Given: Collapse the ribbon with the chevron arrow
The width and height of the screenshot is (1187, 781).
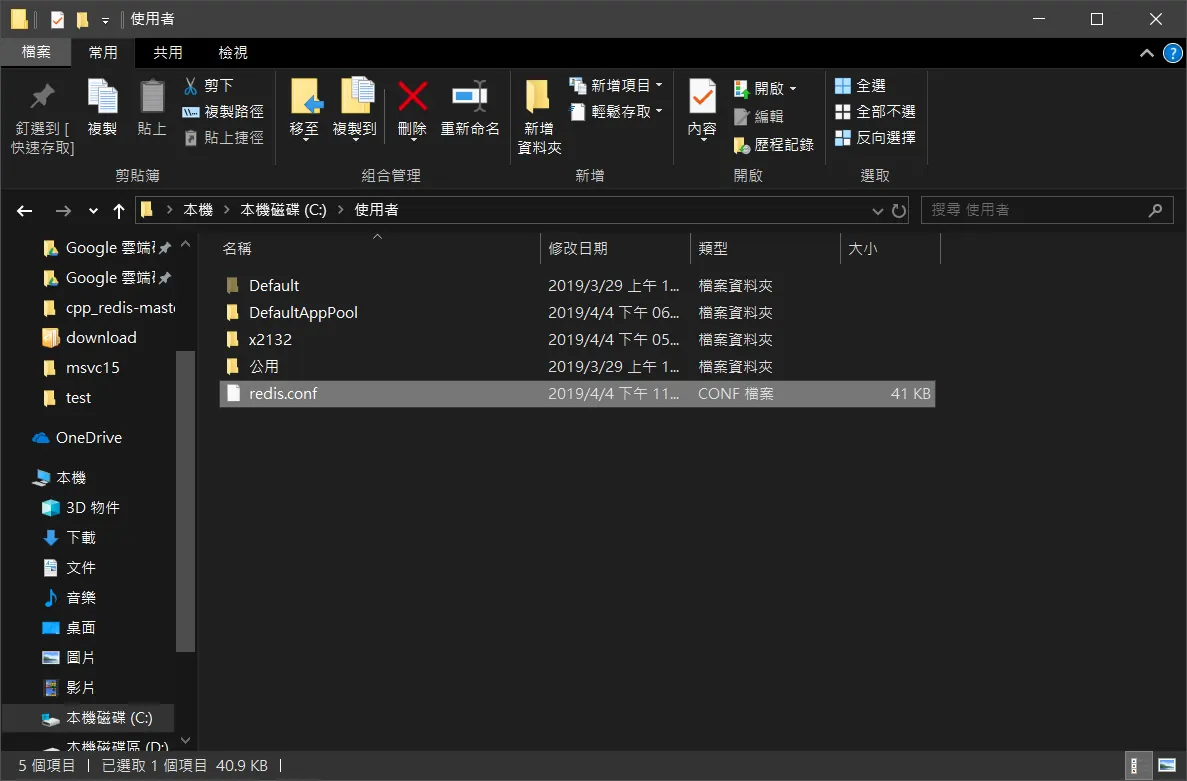Looking at the screenshot, I should (1147, 53).
